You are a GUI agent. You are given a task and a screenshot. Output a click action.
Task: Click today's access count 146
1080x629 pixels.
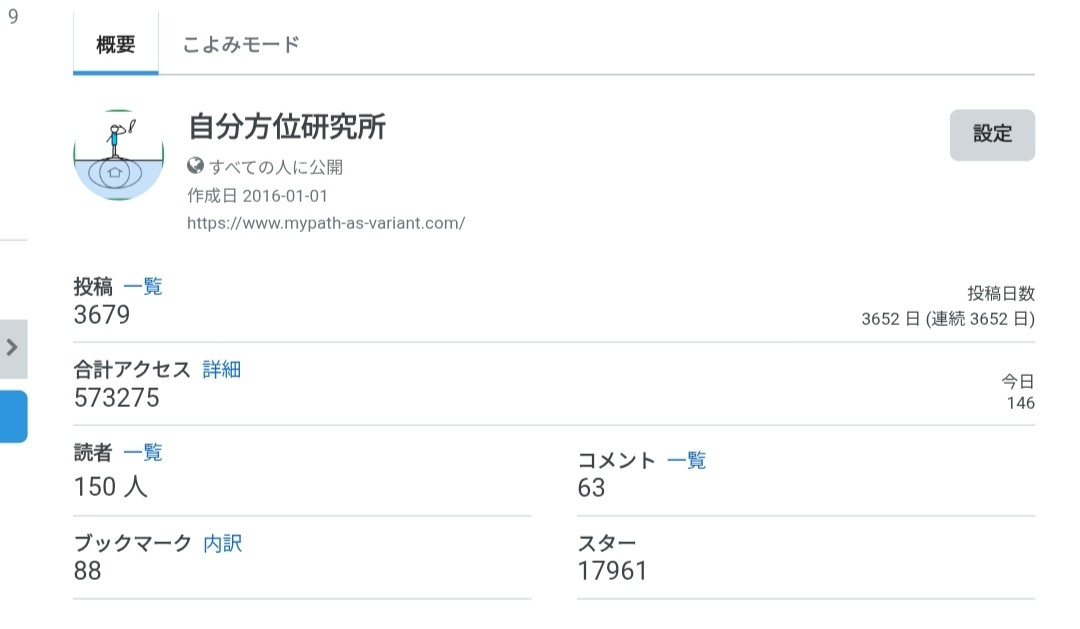click(1020, 403)
